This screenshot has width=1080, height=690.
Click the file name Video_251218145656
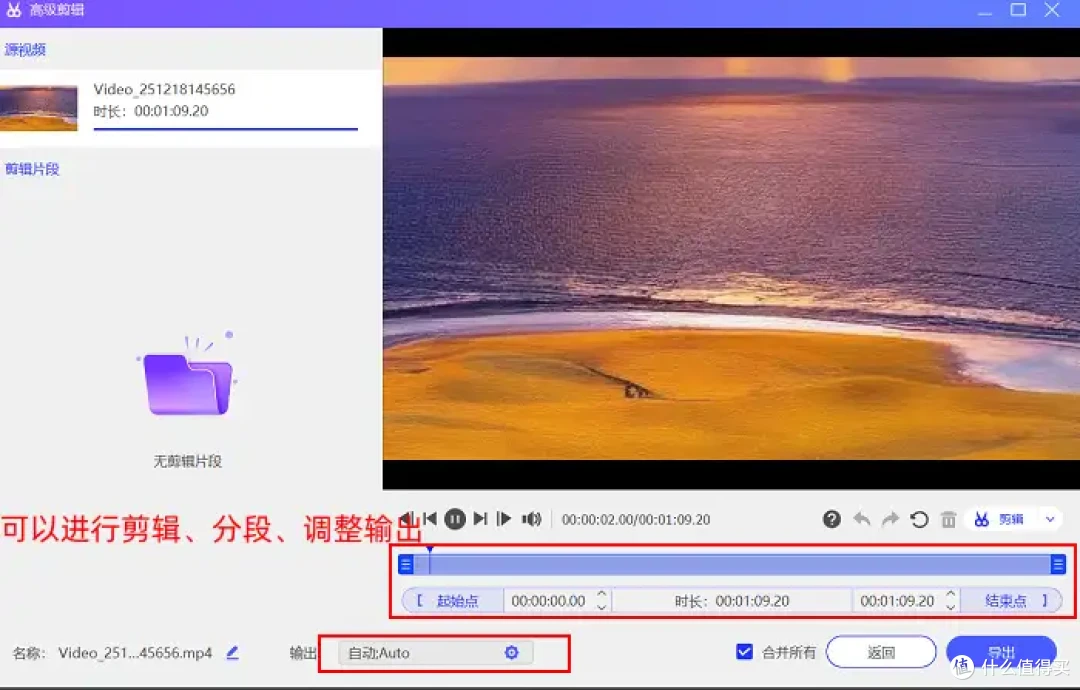coord(164,89)
